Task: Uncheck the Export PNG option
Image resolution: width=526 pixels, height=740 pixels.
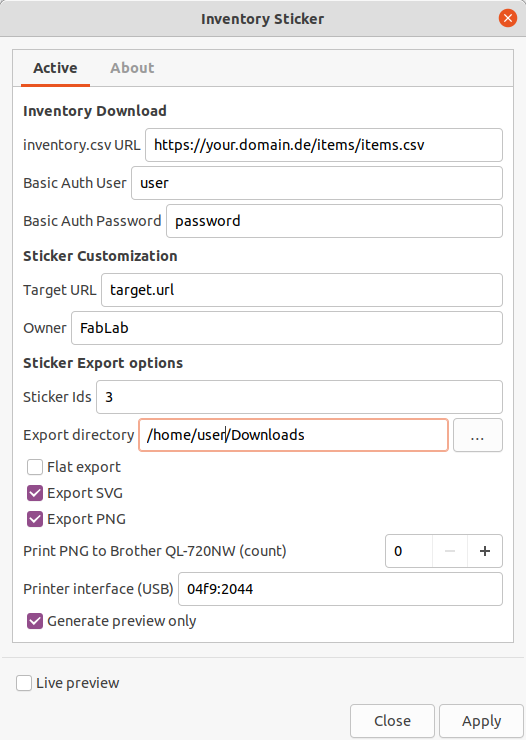Action: tap(35, 519)
